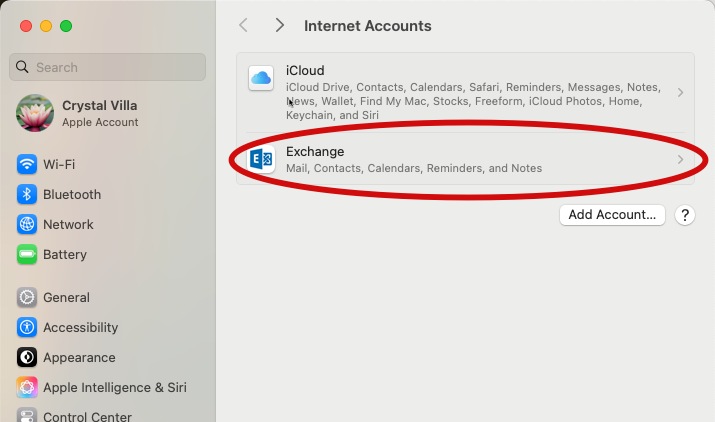715x422 pixels.
Task: Open Wi-Fi settings icon in sidebar
Action: 27,164
